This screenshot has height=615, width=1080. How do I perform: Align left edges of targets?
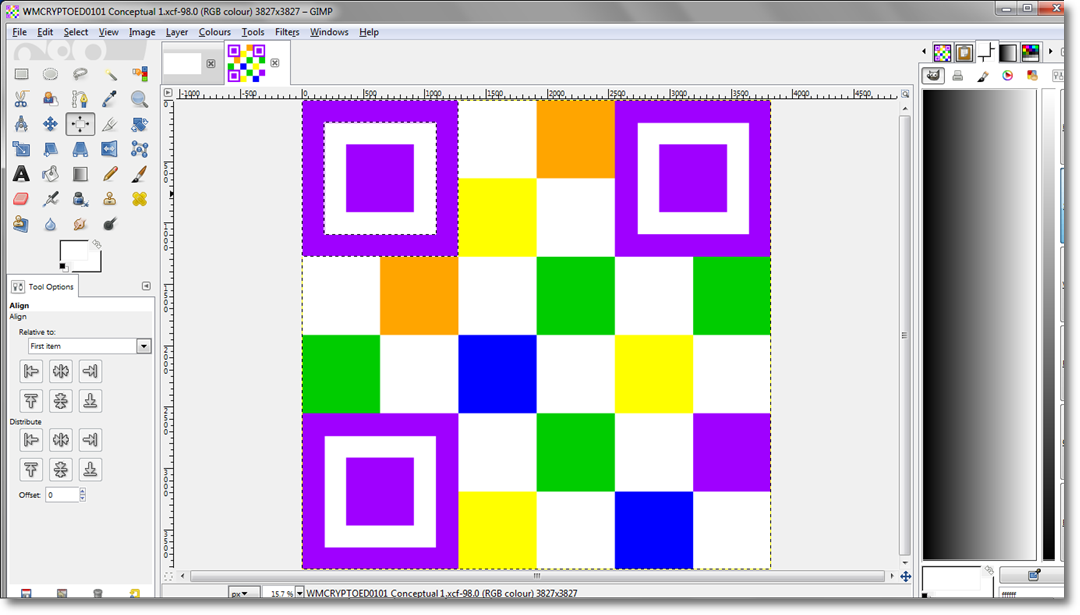31,371
